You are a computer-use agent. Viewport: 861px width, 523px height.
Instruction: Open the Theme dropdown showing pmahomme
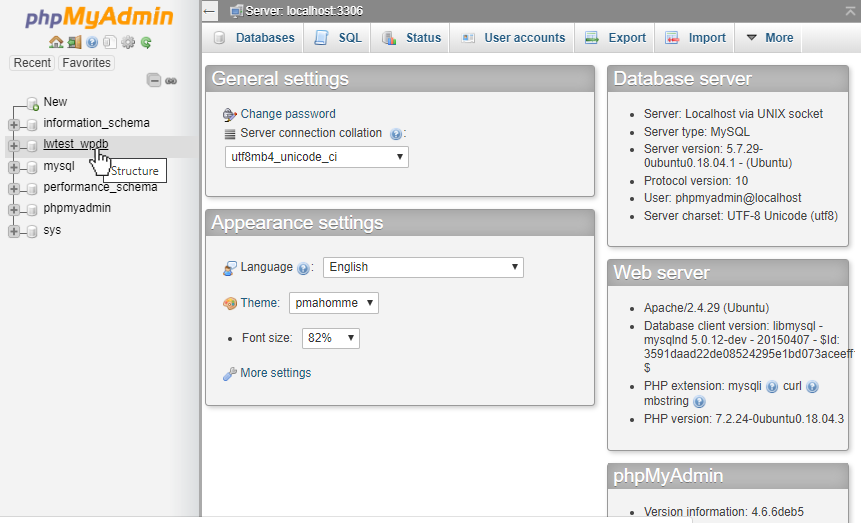click(334, 303)
